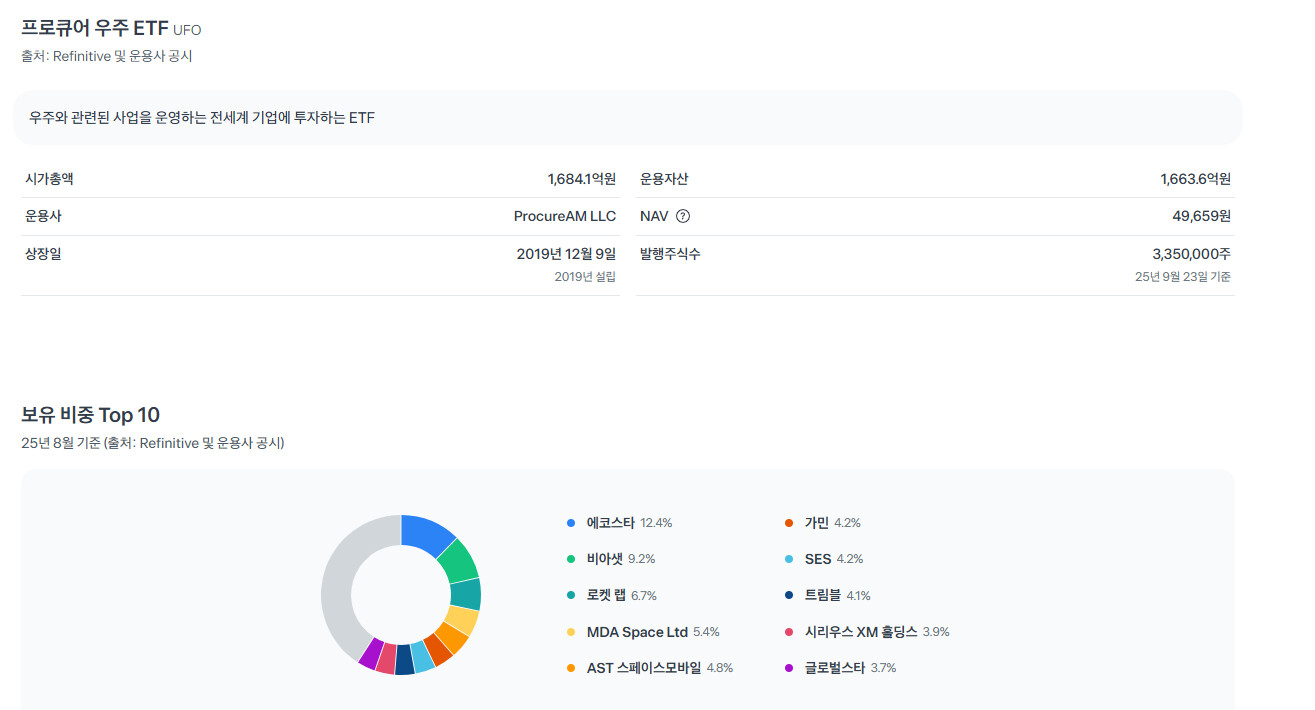
Task: Select the 트림블 holding label
Action: [823, 595]
